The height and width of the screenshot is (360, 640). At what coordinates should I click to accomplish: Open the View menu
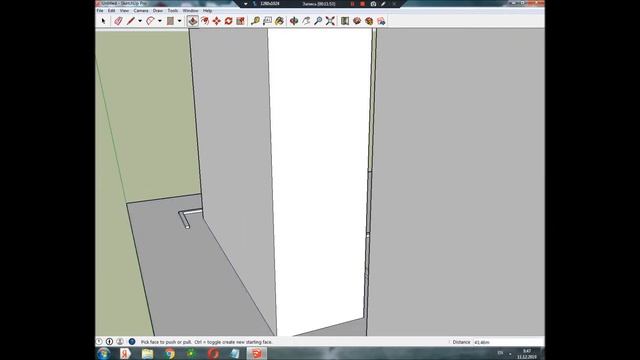click(124, 11)
